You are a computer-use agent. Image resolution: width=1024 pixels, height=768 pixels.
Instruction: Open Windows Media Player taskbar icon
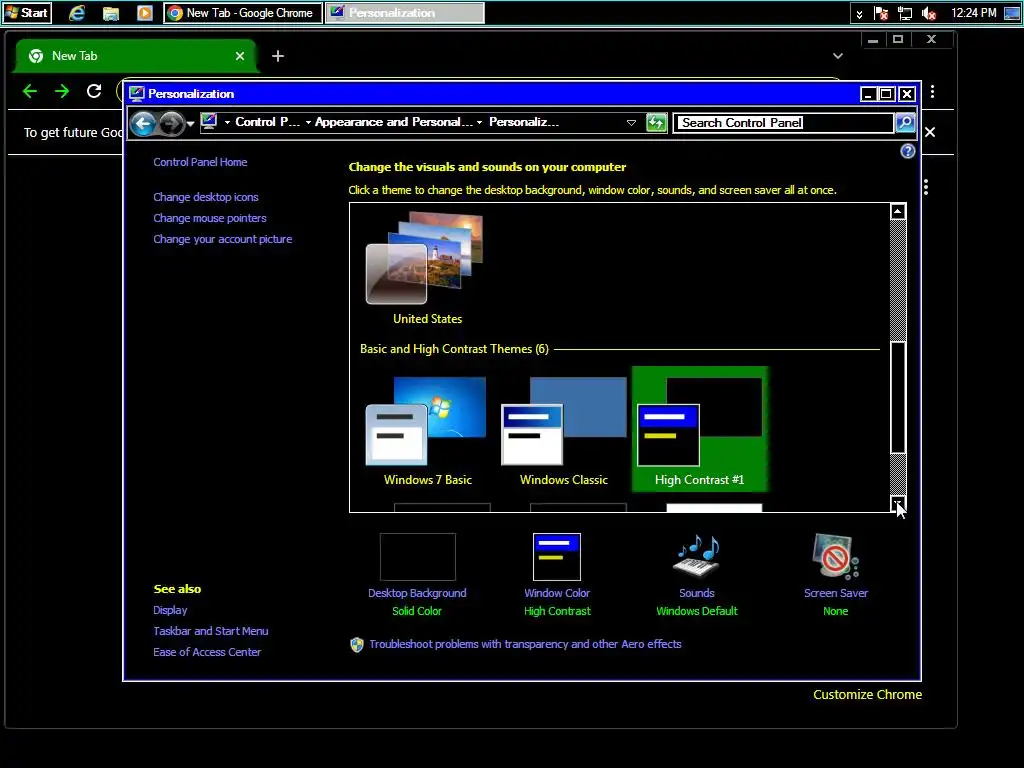coord(145,12)
